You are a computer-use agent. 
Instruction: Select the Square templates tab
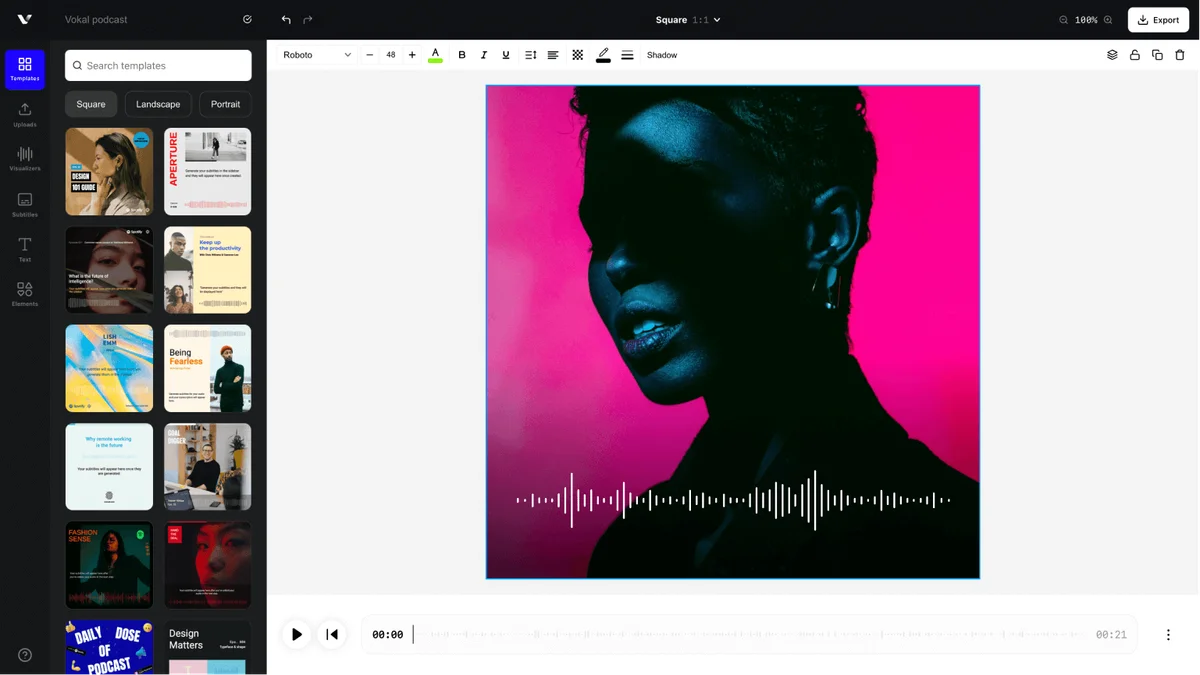[x=91, y=104]
